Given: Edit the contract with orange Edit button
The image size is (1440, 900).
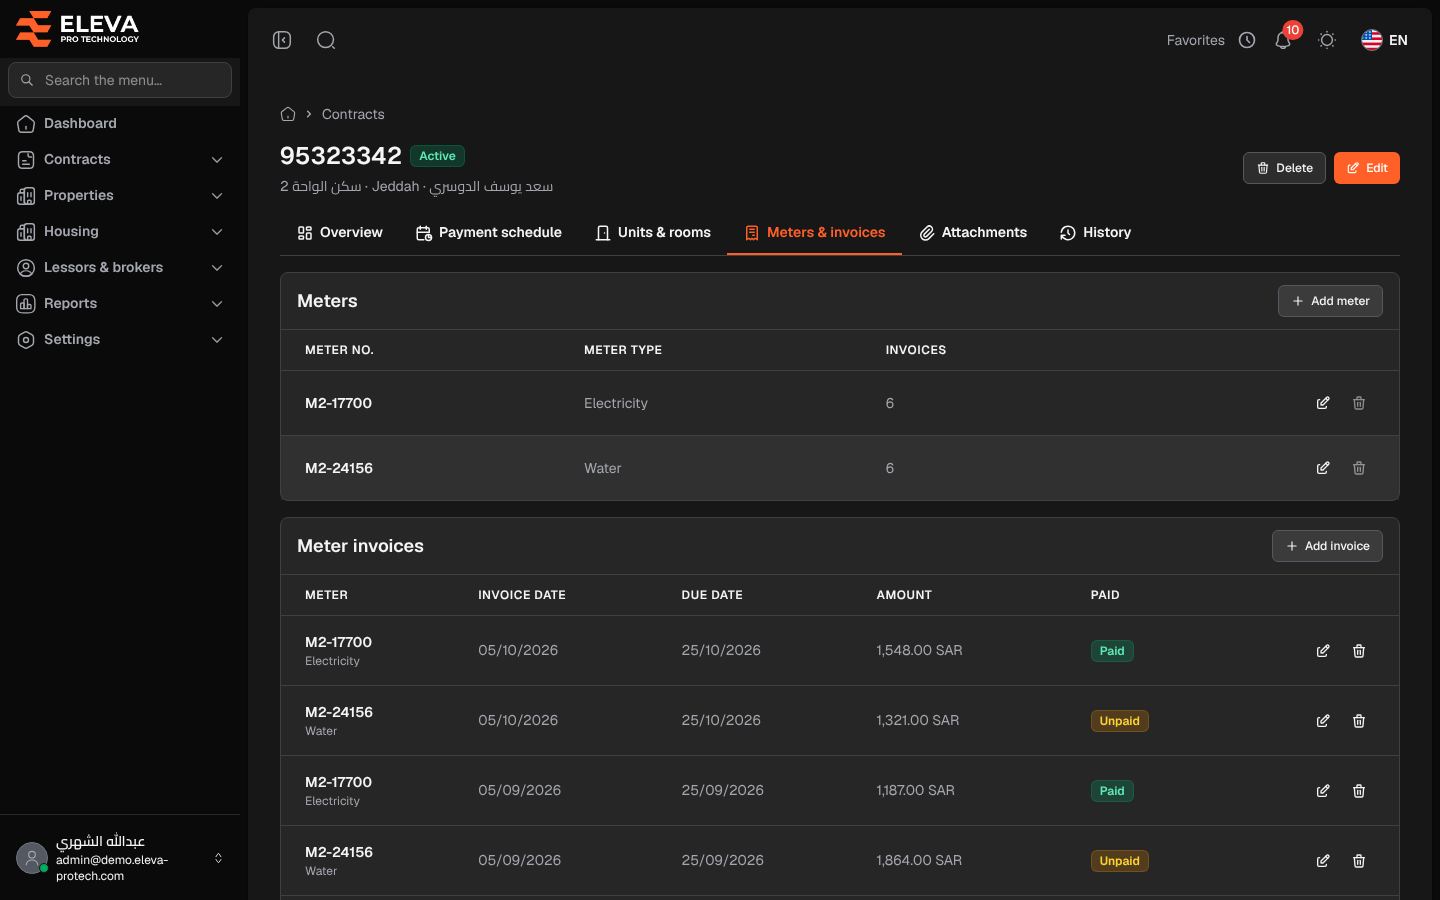Looking at the screenshot, I should coord(1367,168).
